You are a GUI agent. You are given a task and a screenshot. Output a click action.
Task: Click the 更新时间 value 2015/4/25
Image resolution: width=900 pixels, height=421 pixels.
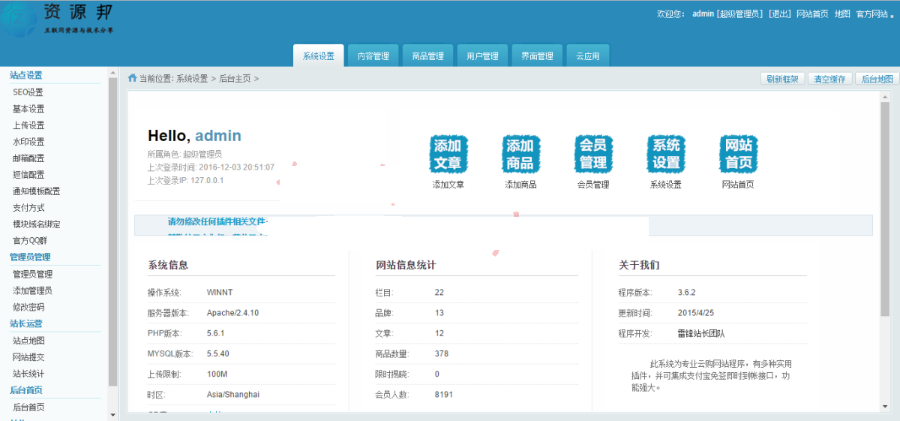(x=696, y=313)
